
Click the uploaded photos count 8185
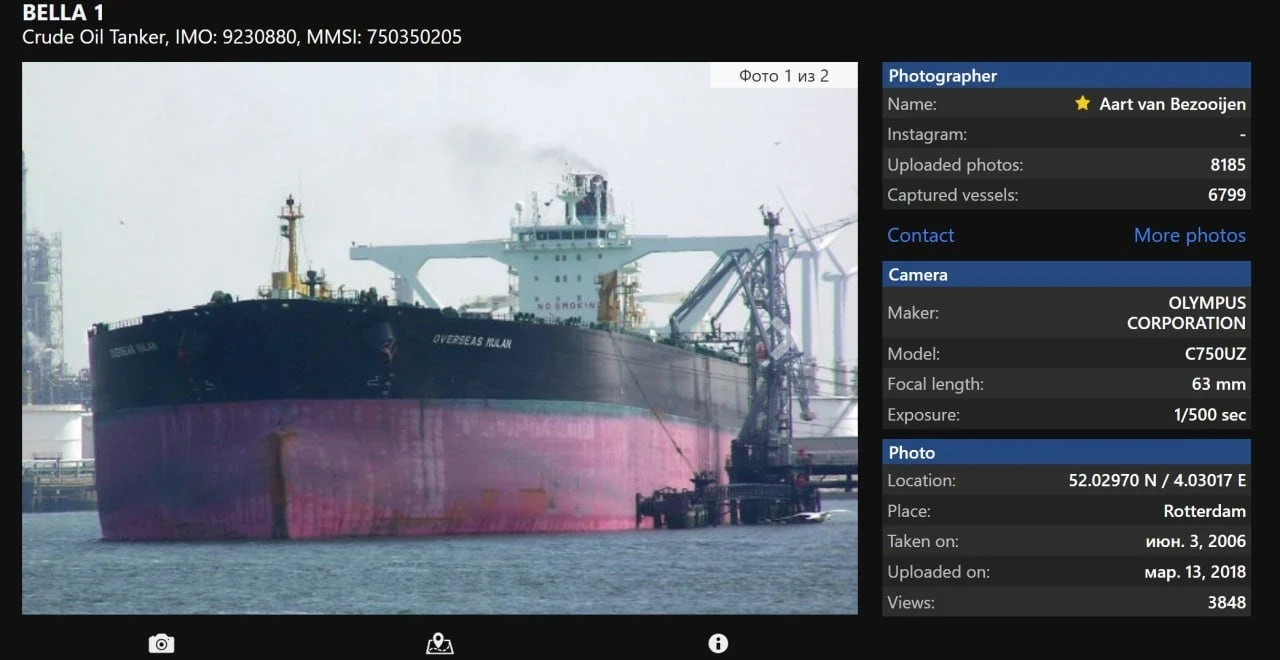[1227, 165]
